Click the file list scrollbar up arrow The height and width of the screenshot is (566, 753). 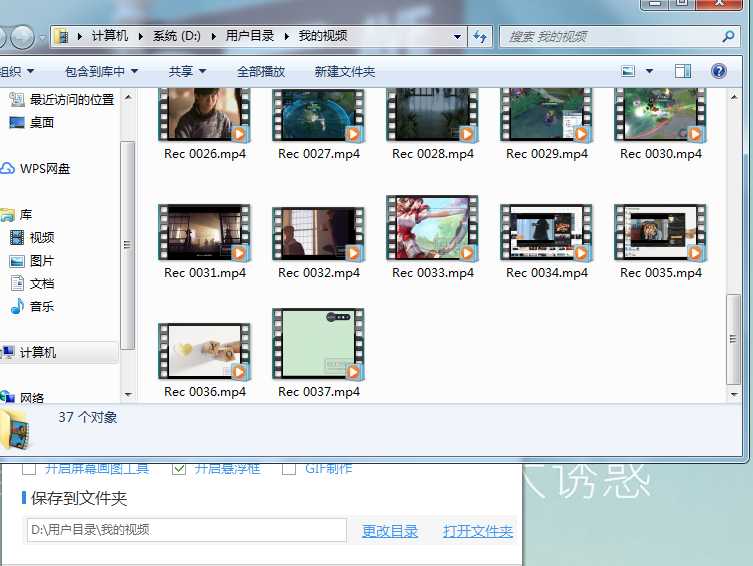pyautogui.click(x=733, y=96)
